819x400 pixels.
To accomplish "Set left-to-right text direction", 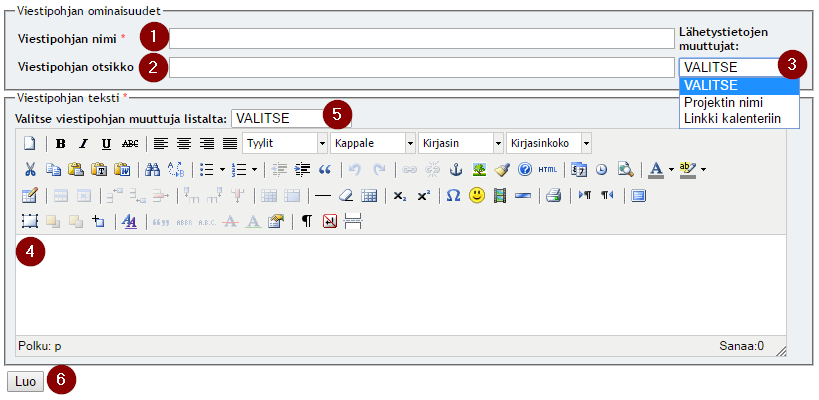I will tap(585, 196).
